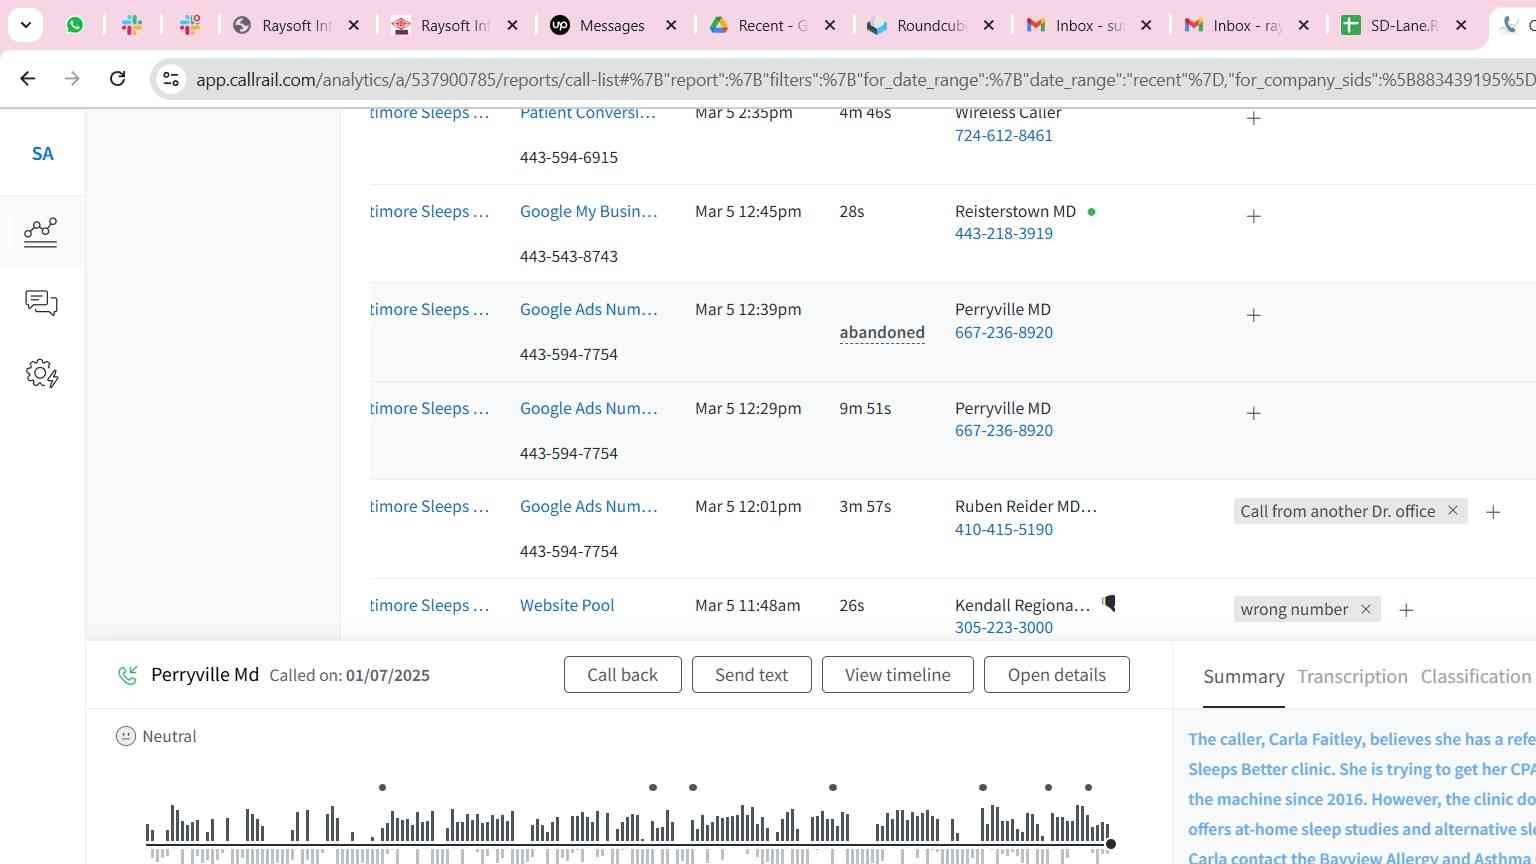Click tracking number 443-543-8743
Viewport: 1536px width, 864px height.
569,256
